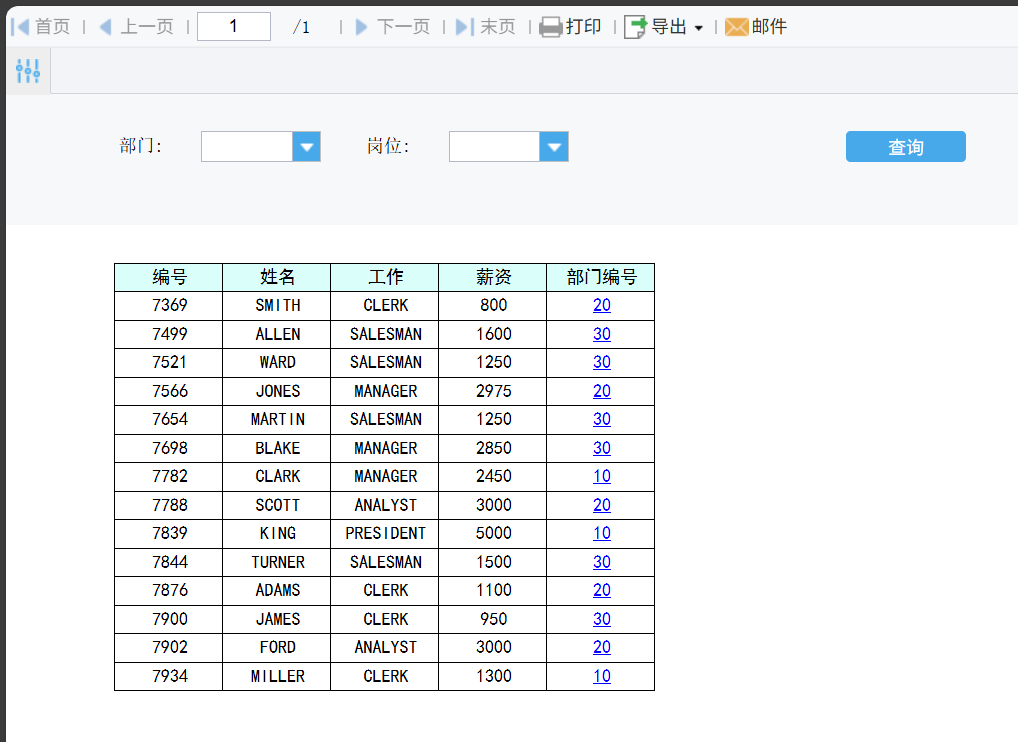Click employee number 7934
This screenshot has width=1018, height=742.
169,676
